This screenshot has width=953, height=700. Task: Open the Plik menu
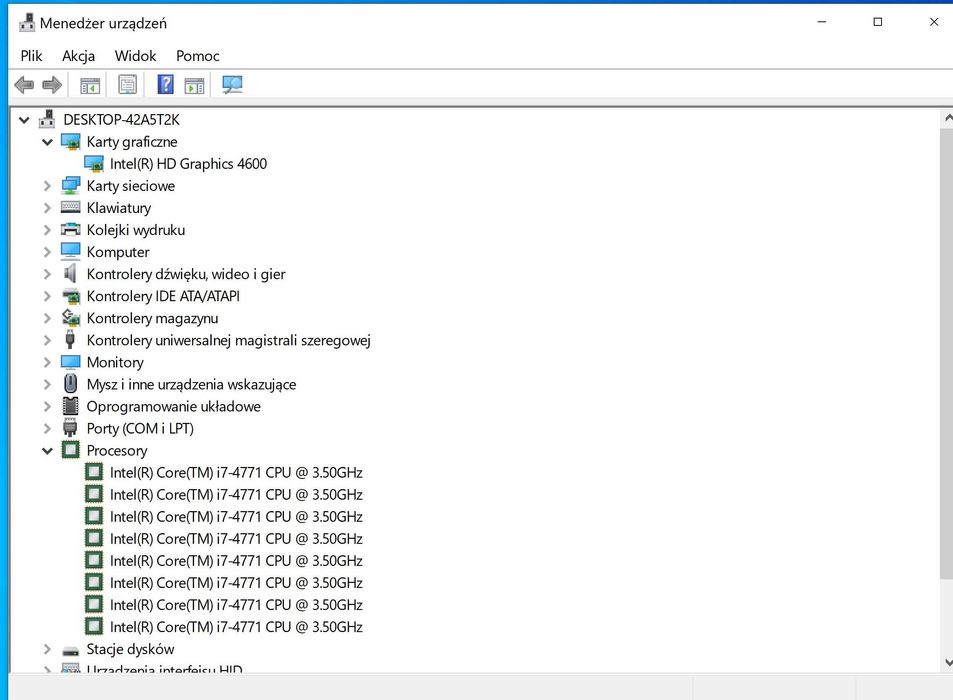(x=31, y=56)
